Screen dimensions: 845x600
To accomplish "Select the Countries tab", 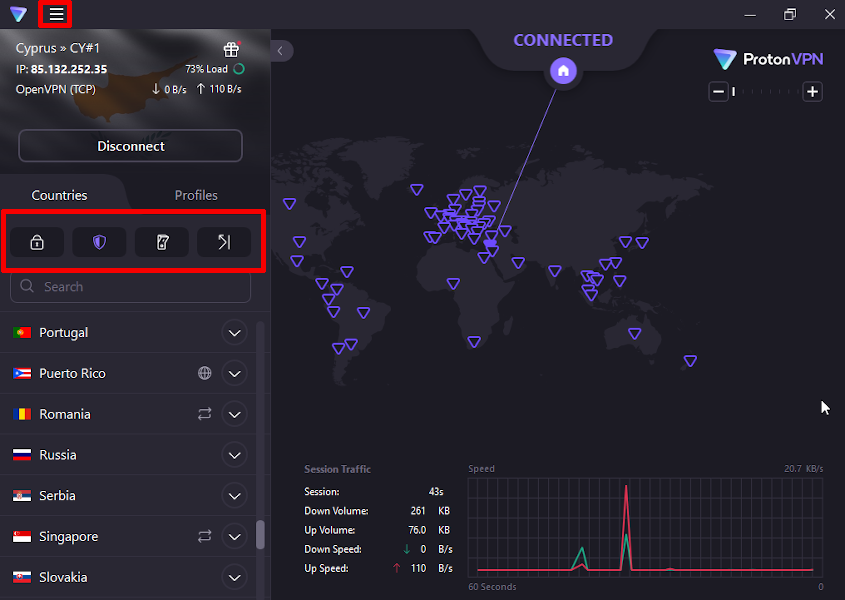I will [x=59, y=195].
